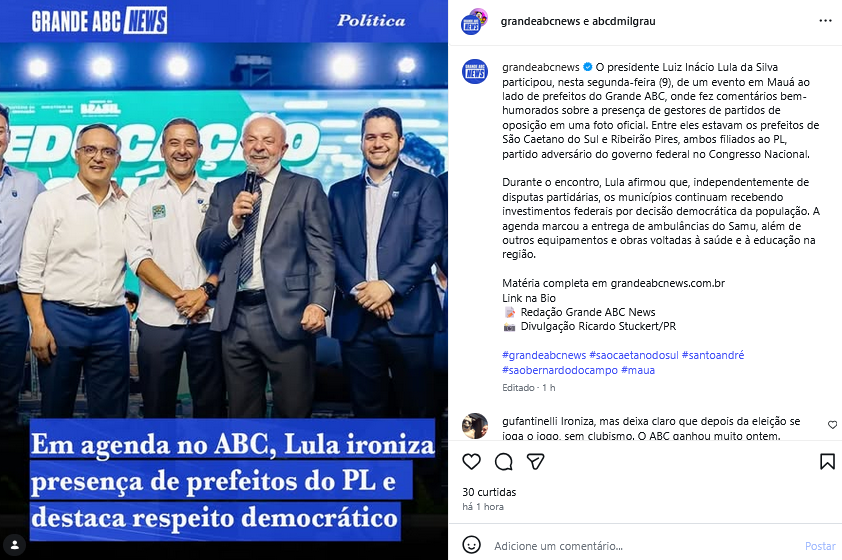This screenshot has height=560, width=842.
Task: Open #santoandré hashtag
Action: (713, 355)
